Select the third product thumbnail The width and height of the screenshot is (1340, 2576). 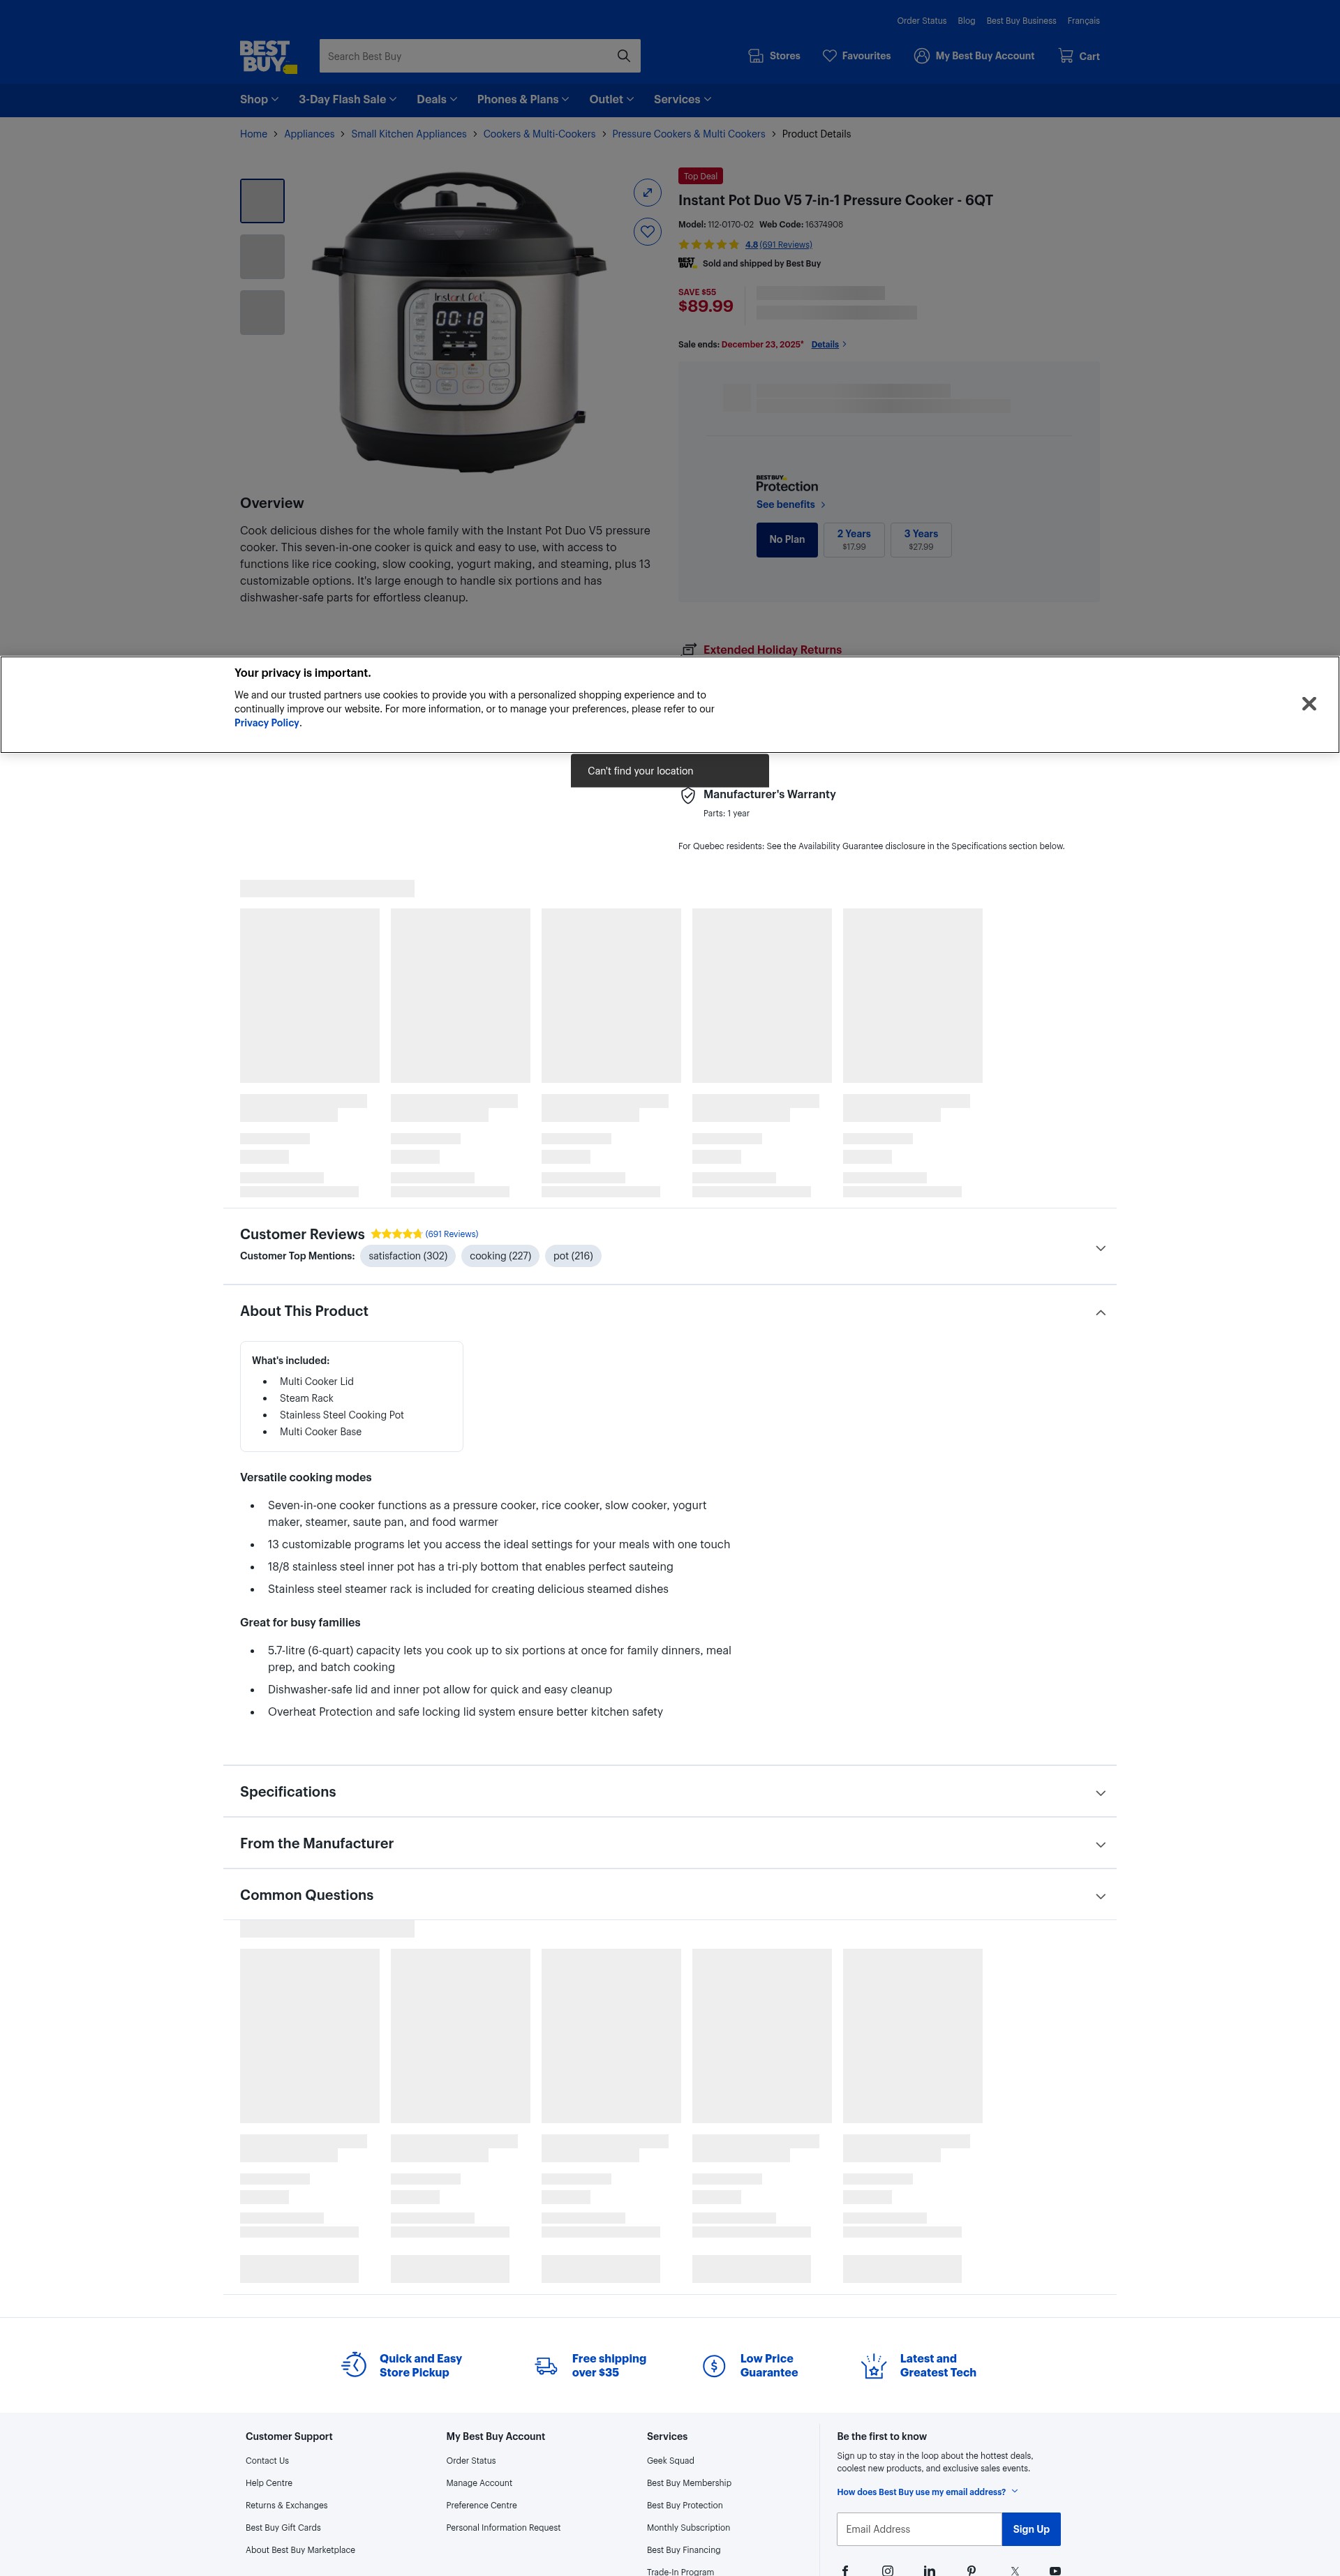point(262,313)
